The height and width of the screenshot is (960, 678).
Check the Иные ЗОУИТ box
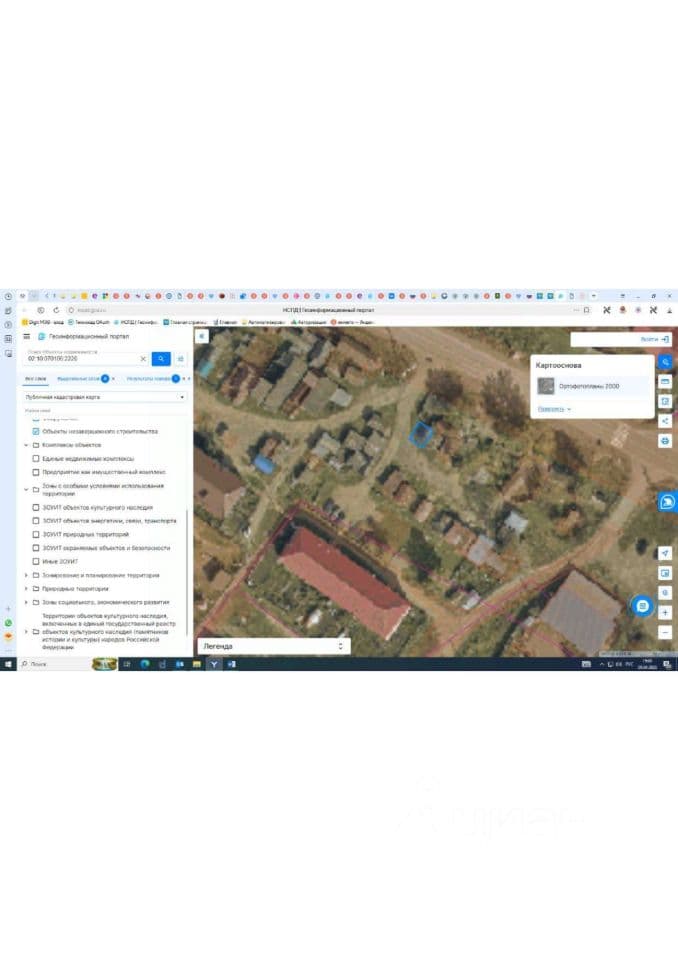click(x=36, y=561)
